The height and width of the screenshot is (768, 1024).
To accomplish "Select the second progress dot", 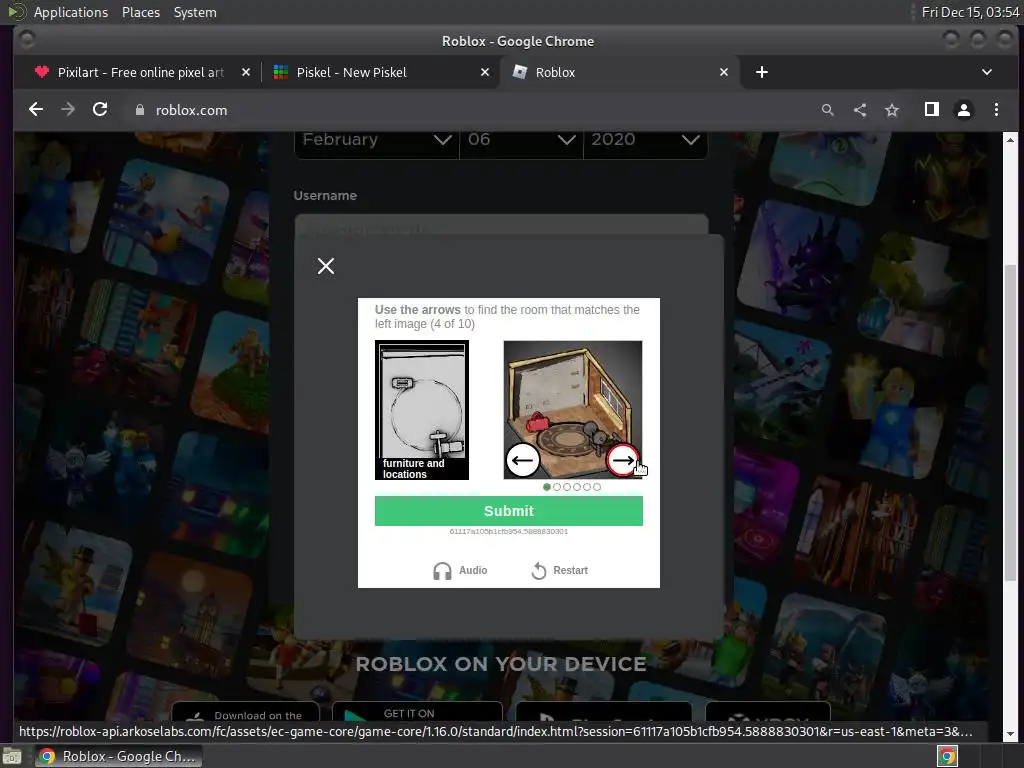I will [x=557, y=487].
